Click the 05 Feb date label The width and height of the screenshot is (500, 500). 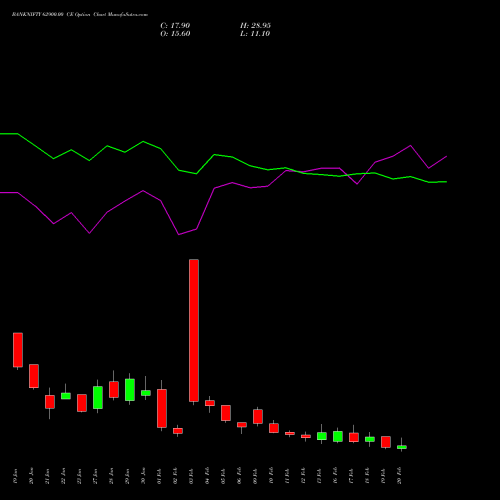[x=223, y=476]
